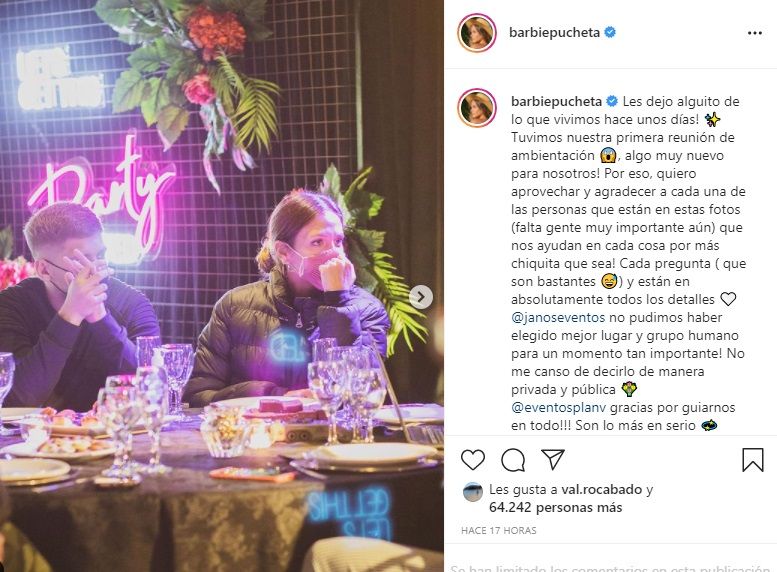Screen dimensions: 777x572
Task: Click the limited comments notice text
Action: coord(612,566)
